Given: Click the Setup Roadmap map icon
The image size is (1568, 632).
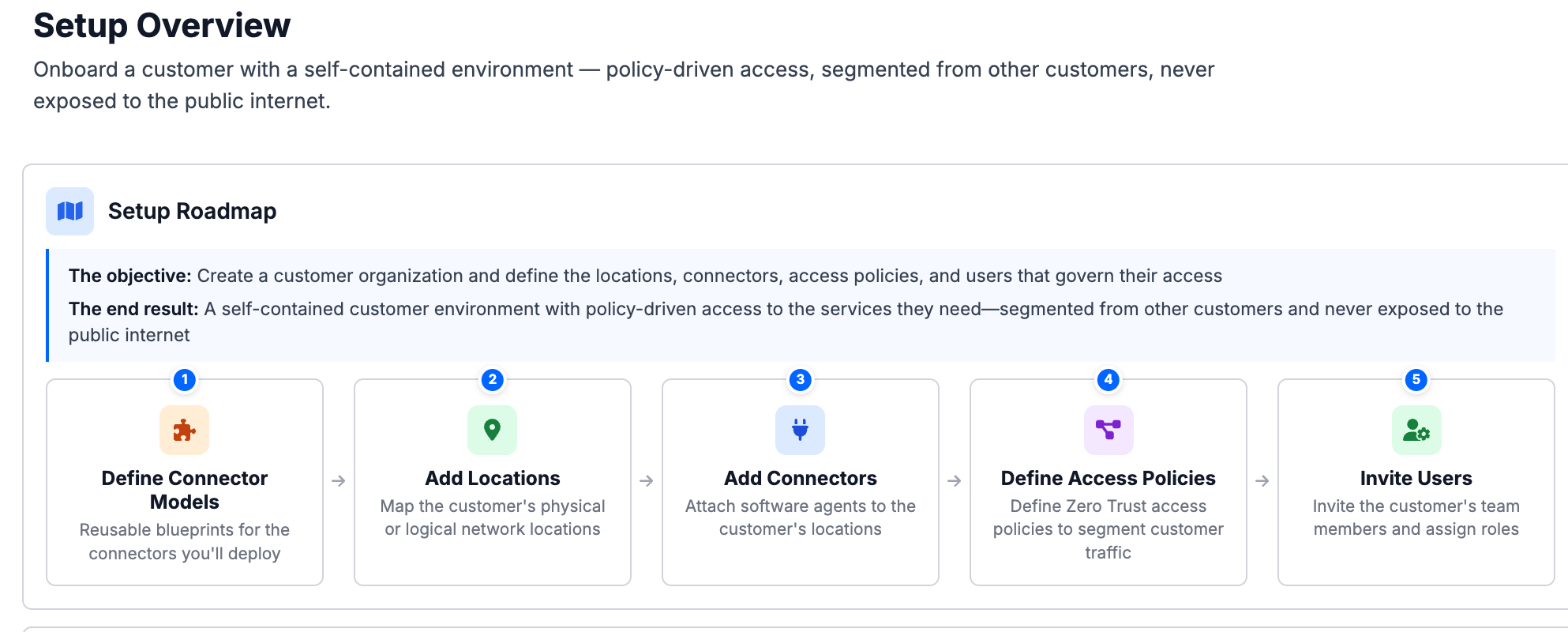Looking at the screenshot, I should point(70,211).
